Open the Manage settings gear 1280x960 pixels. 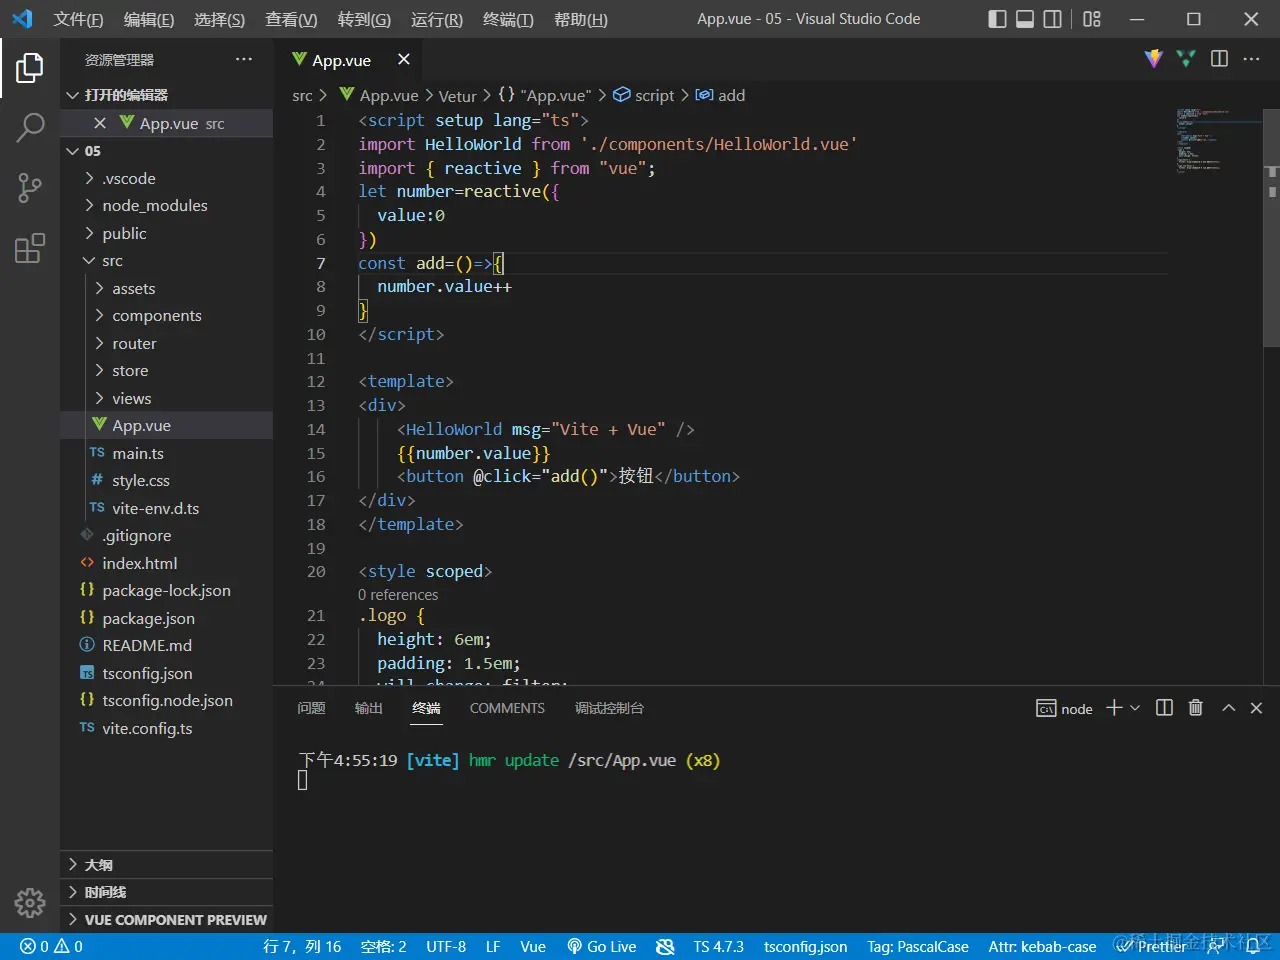click(30, 903)
